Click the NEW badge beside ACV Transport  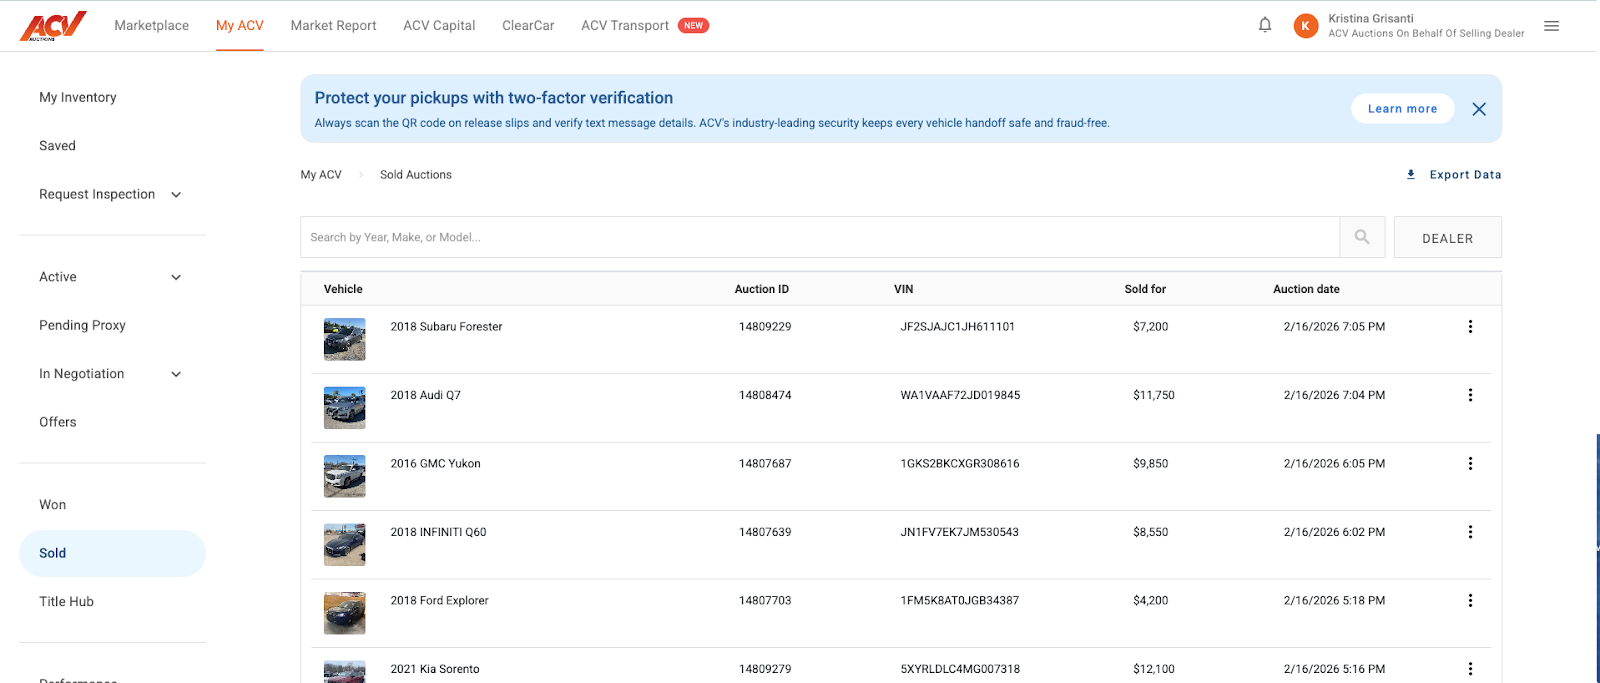point(694,26)
